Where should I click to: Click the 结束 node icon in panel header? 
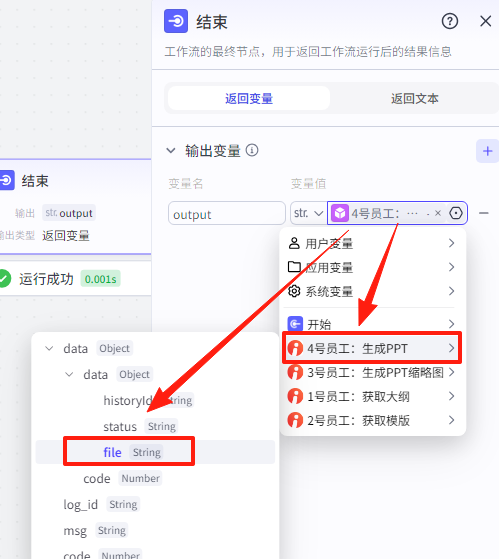(x=176, y=21)
